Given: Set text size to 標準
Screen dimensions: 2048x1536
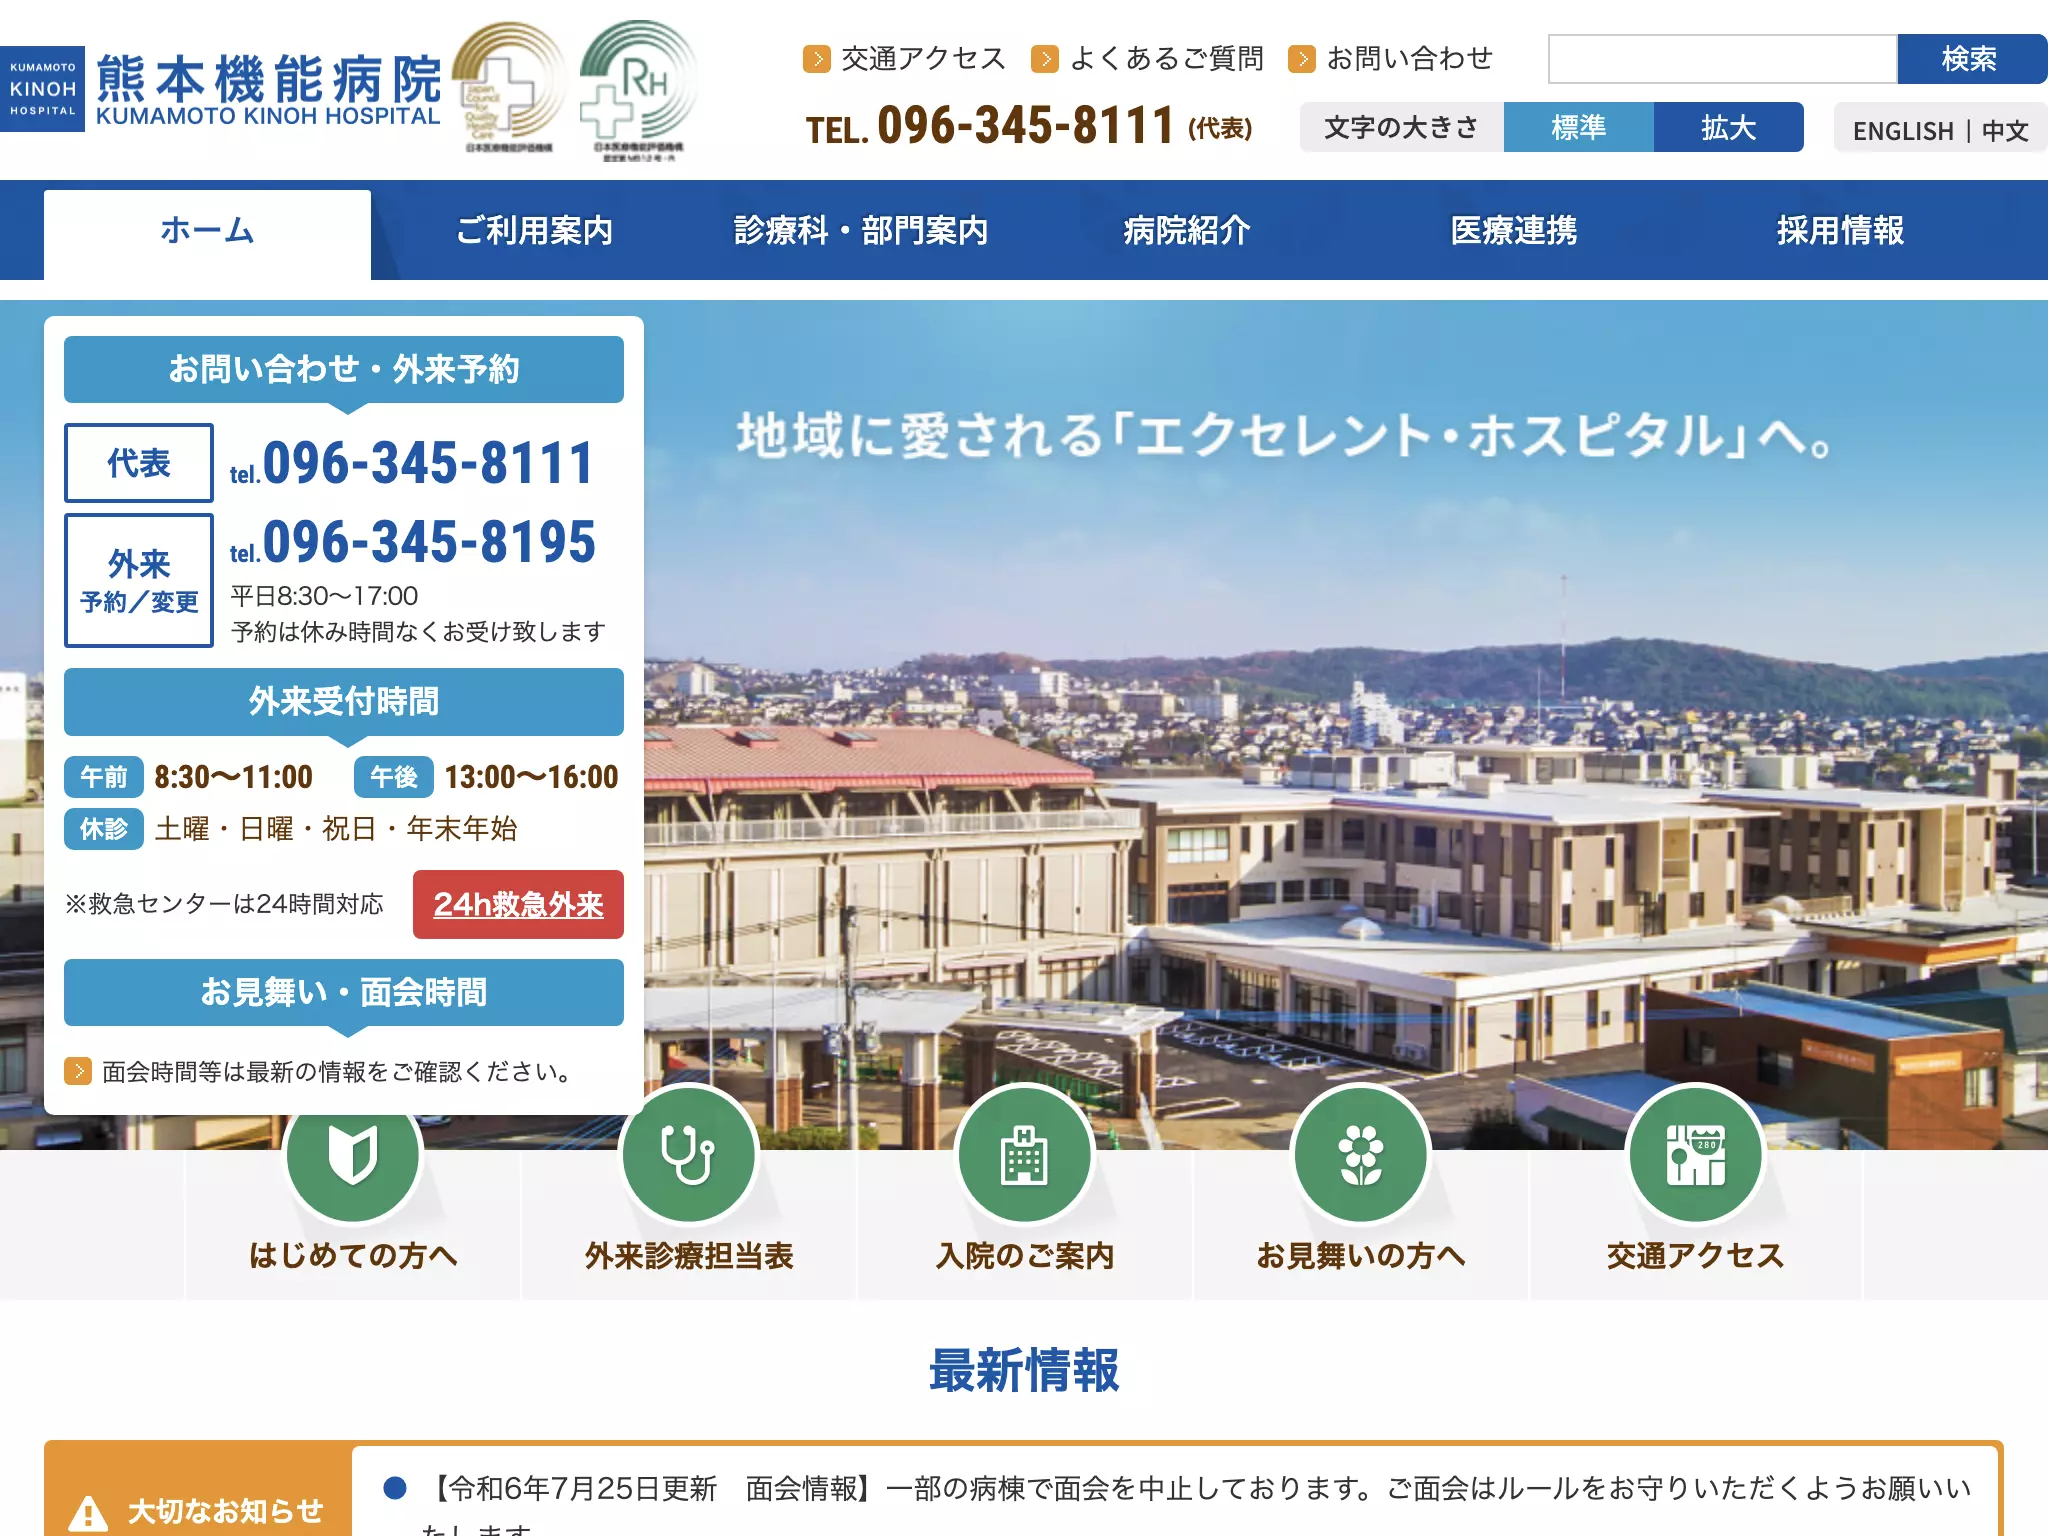Looking at the screenshot, I should click(1578, 127).
